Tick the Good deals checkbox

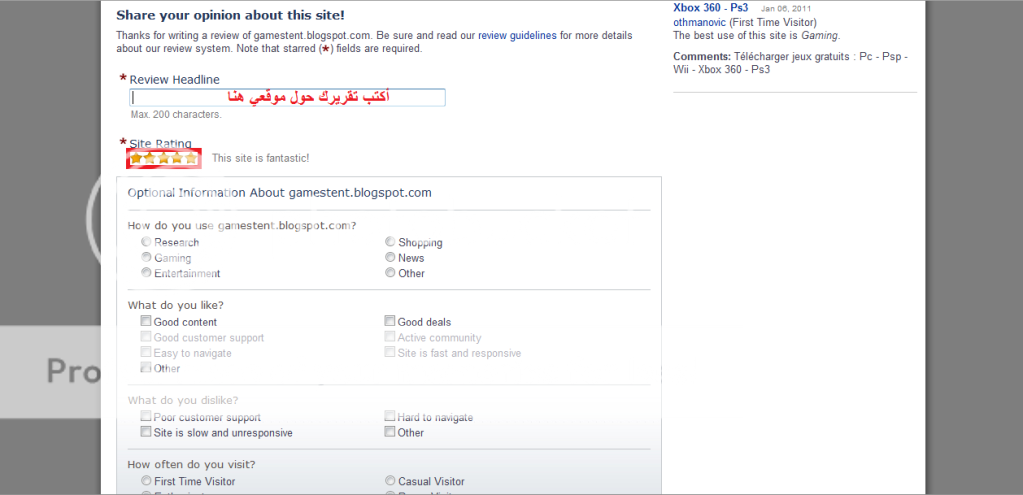(x=389, y=322)
